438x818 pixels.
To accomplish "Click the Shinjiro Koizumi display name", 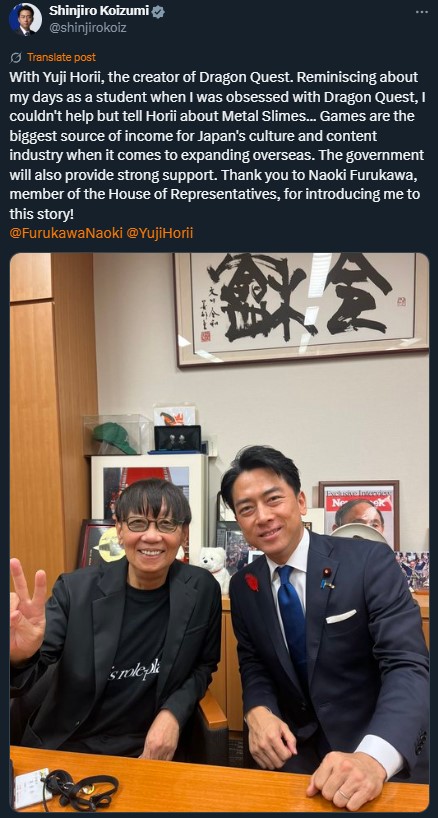I will click(x=99, y=11).
